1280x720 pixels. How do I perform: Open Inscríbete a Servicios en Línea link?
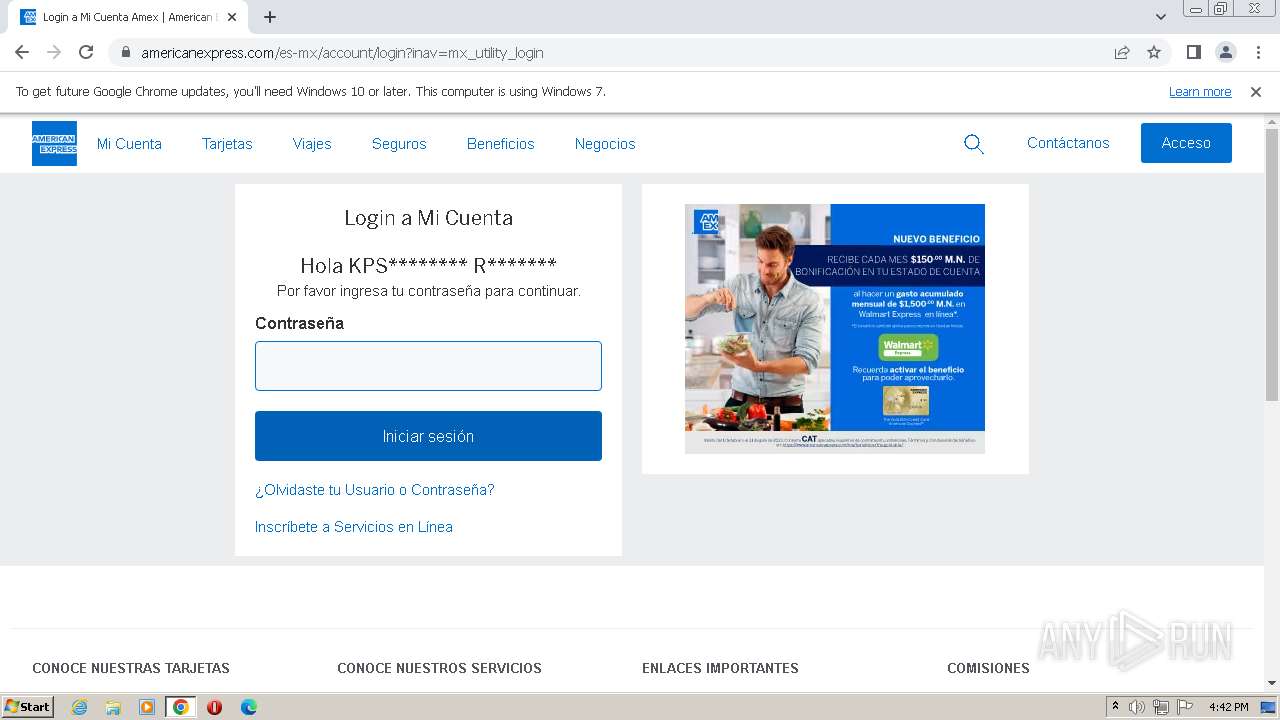354,527
